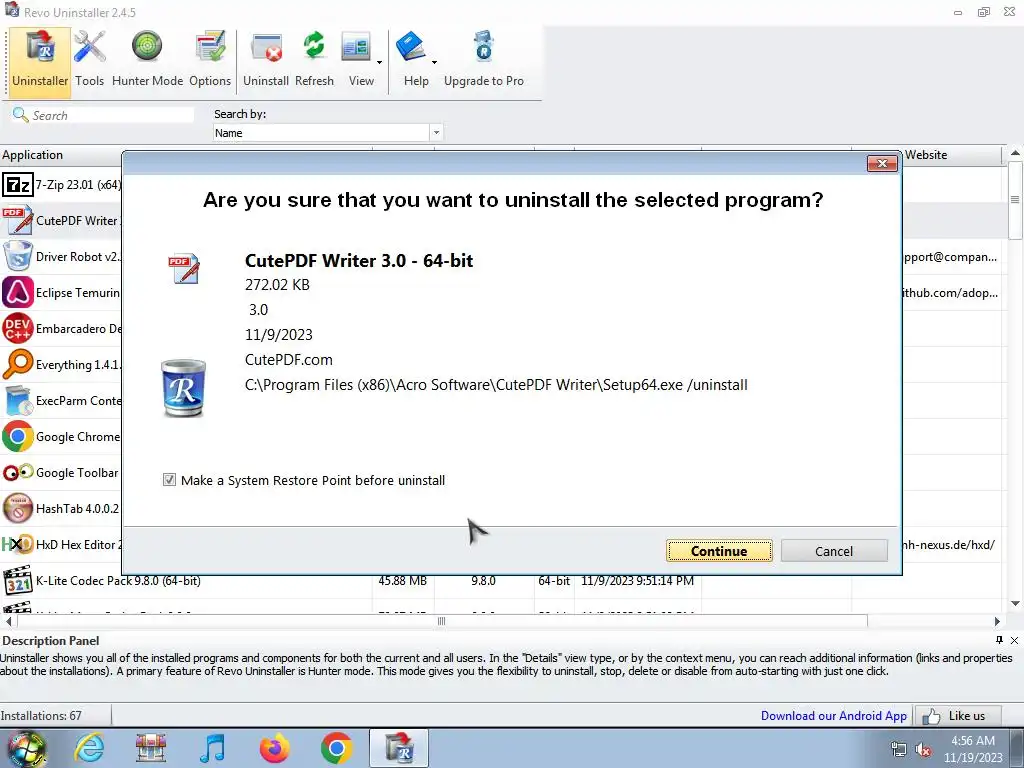1024x768 pixels.
Task: Click the taskbar clock 4:56 AM
Action: [972, 741]
